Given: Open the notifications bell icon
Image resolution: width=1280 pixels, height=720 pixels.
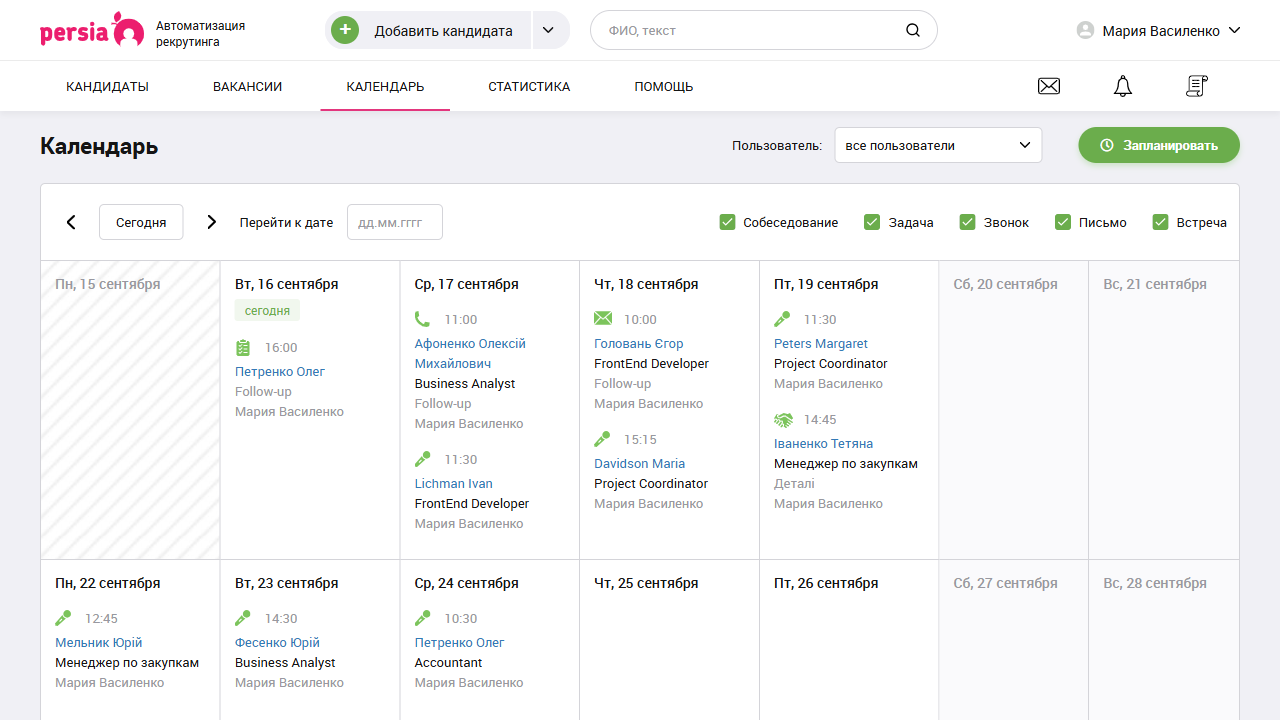Looking at the screenshot, I should [1123, 87].
